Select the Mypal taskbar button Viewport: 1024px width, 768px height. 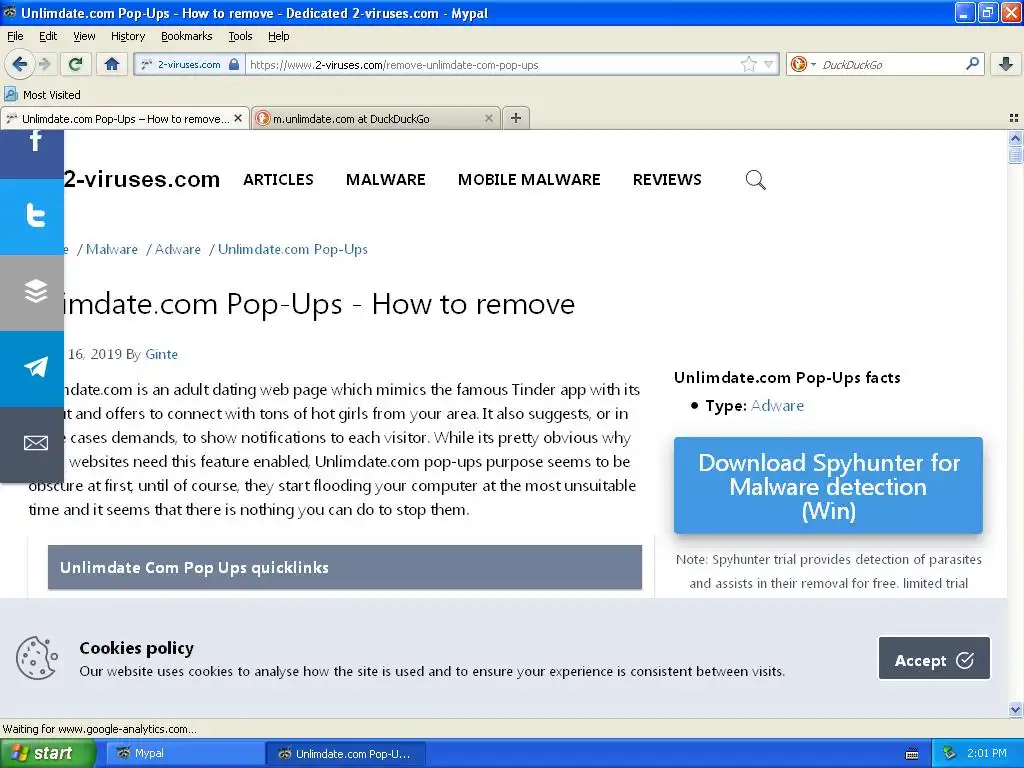pos(185,753)
